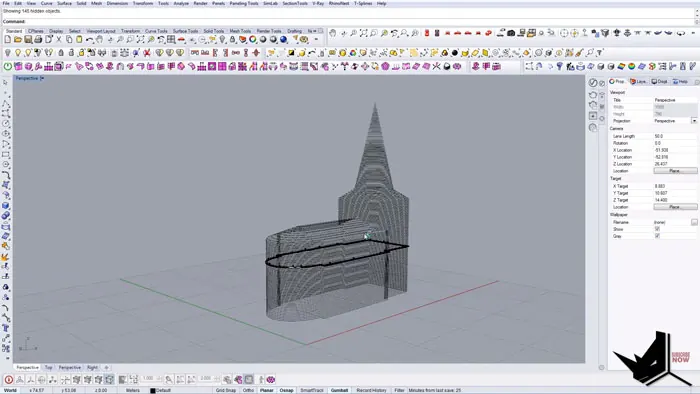The width and height of the screenshot is (700, 394).
Task: Add a new viewport tab with plus button
Action: pos(106,367)
